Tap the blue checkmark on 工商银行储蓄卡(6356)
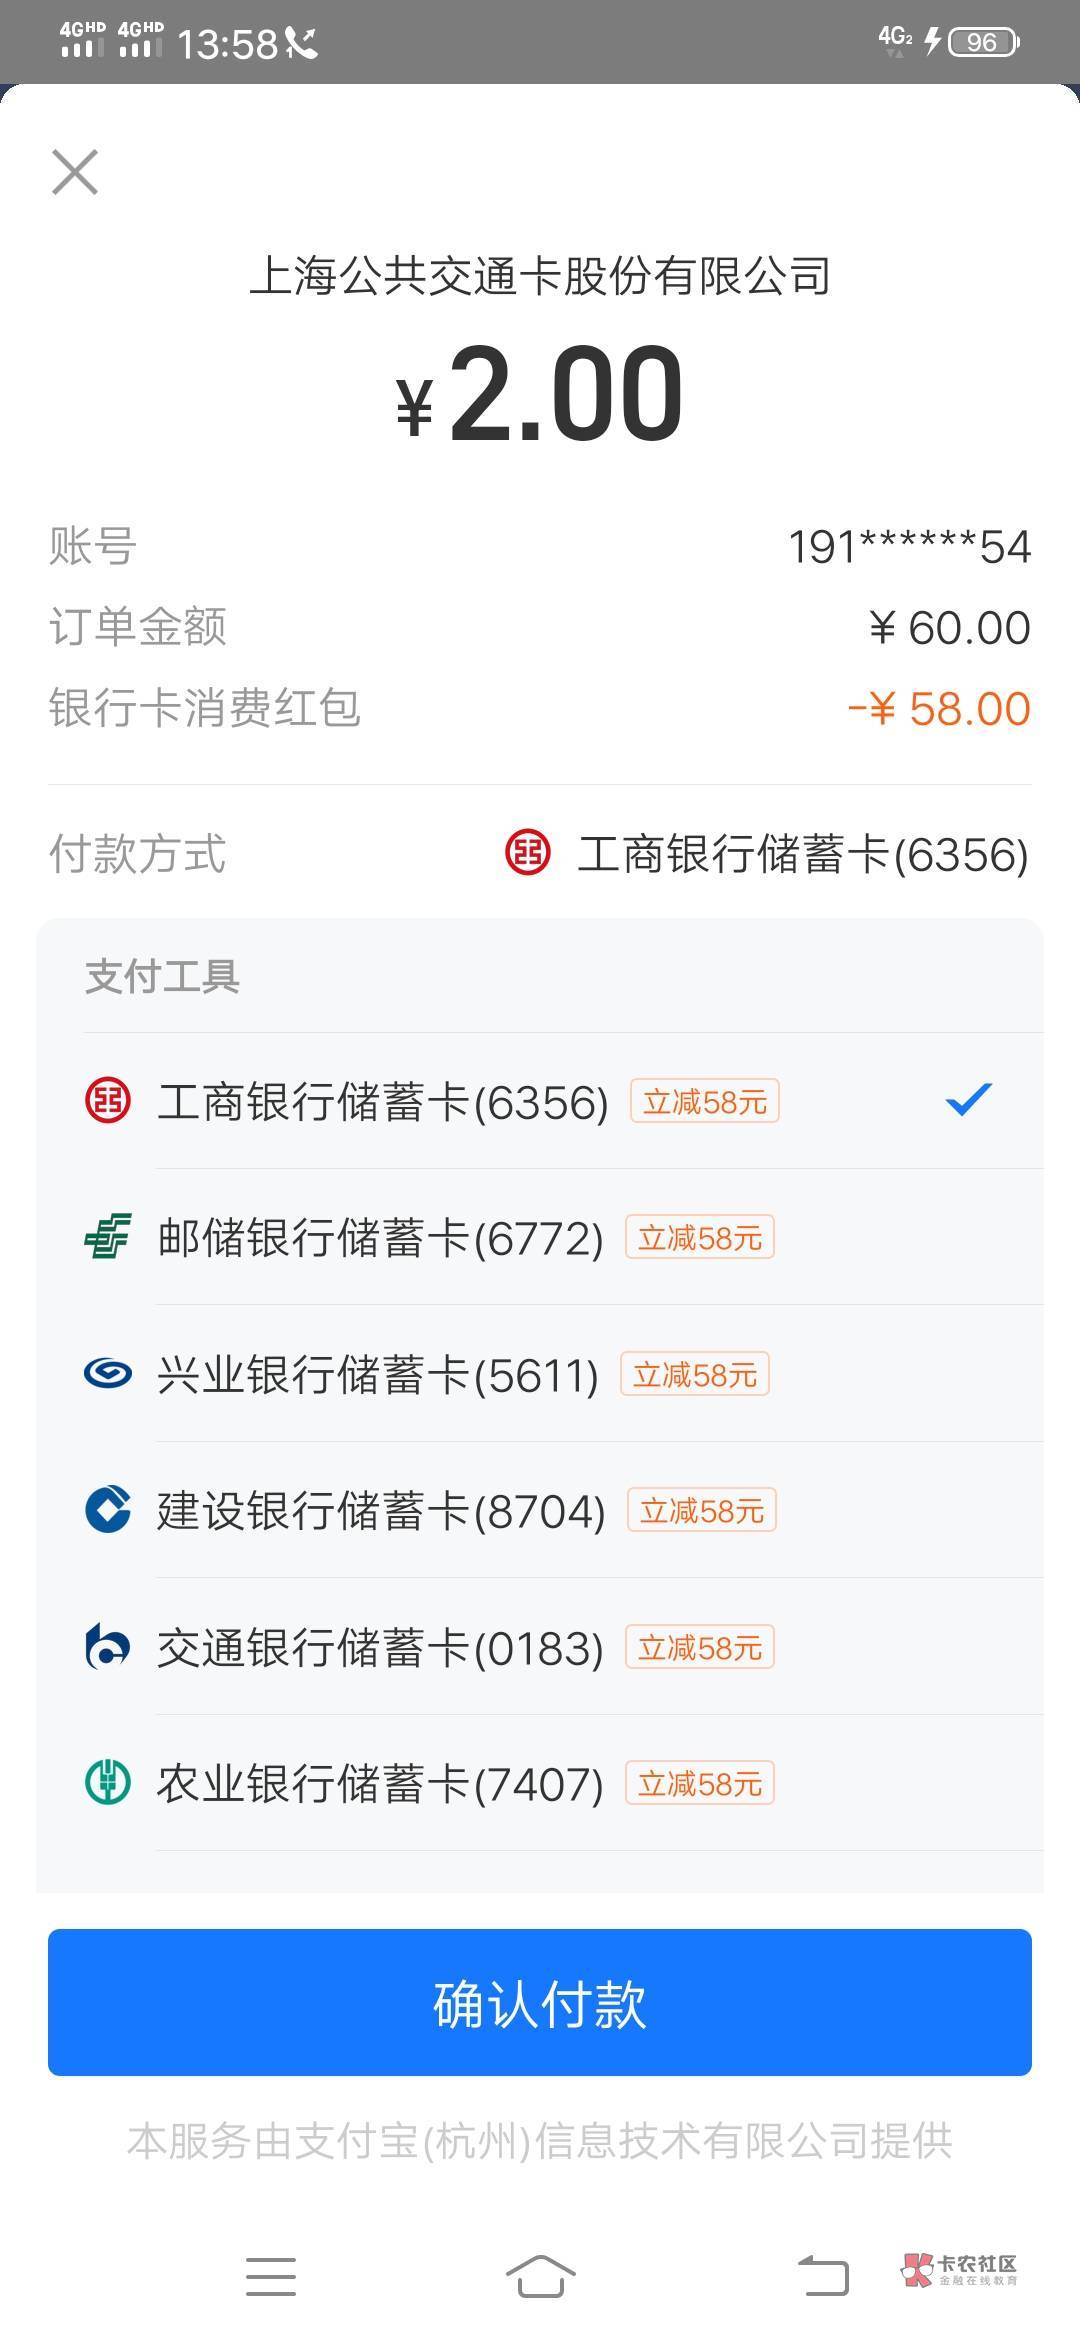Image resolution: width=1080 pixels, height=2340 pixels. (968, 1099)
